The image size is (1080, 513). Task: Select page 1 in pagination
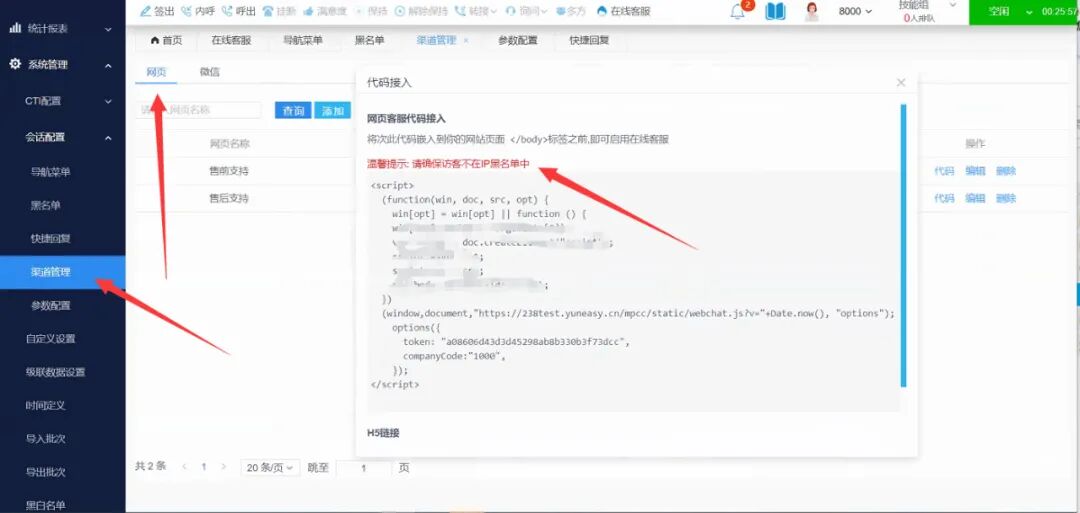point(204,467)
